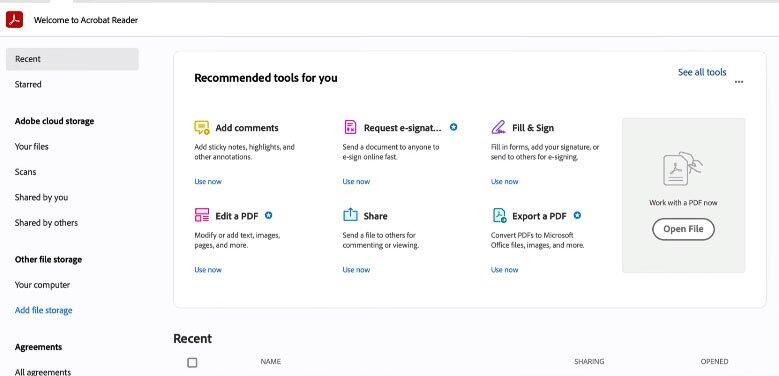The width and height of the screenshot is (779, 376).
Task: Click the premium badge next to Request e-signature
Action: point(453,127)
